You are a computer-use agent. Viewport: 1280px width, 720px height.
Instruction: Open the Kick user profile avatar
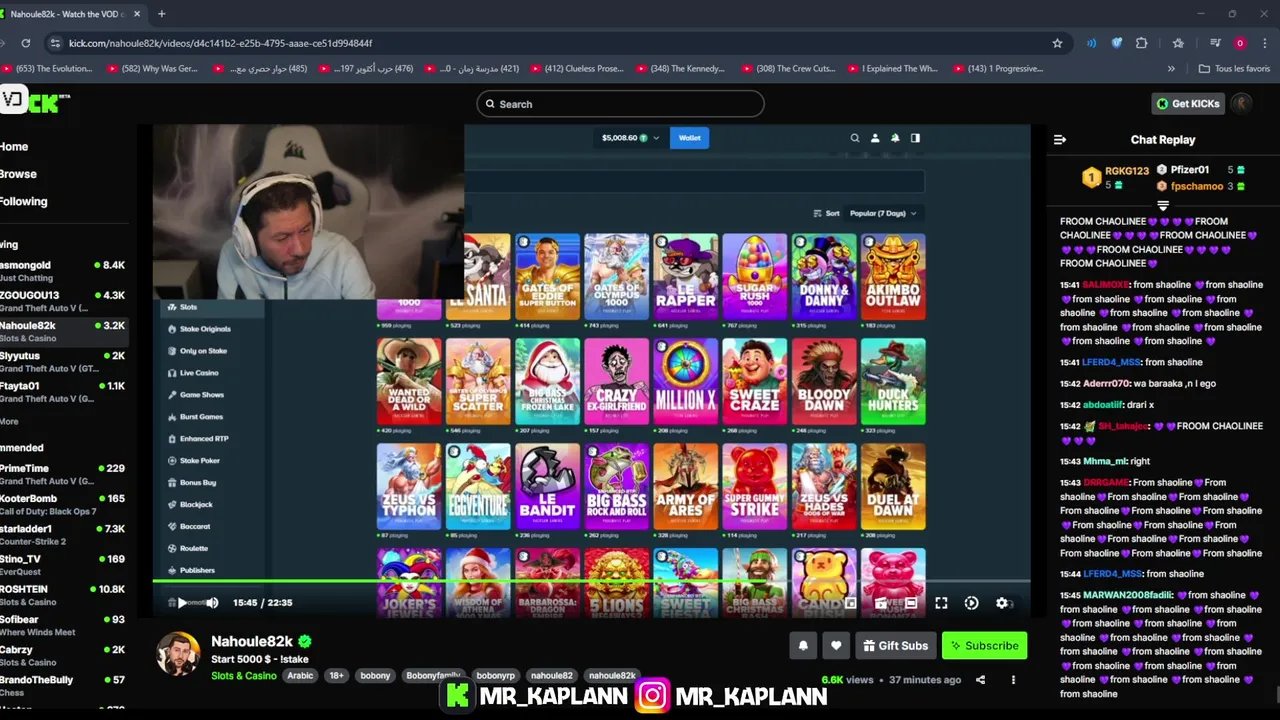point(1242,103)
